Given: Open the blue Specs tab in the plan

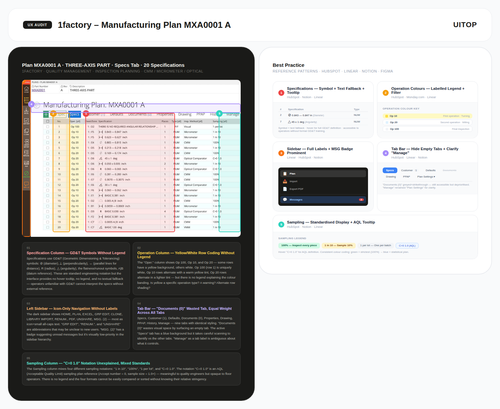Looking at the screenshot, I should click(75, 115).
